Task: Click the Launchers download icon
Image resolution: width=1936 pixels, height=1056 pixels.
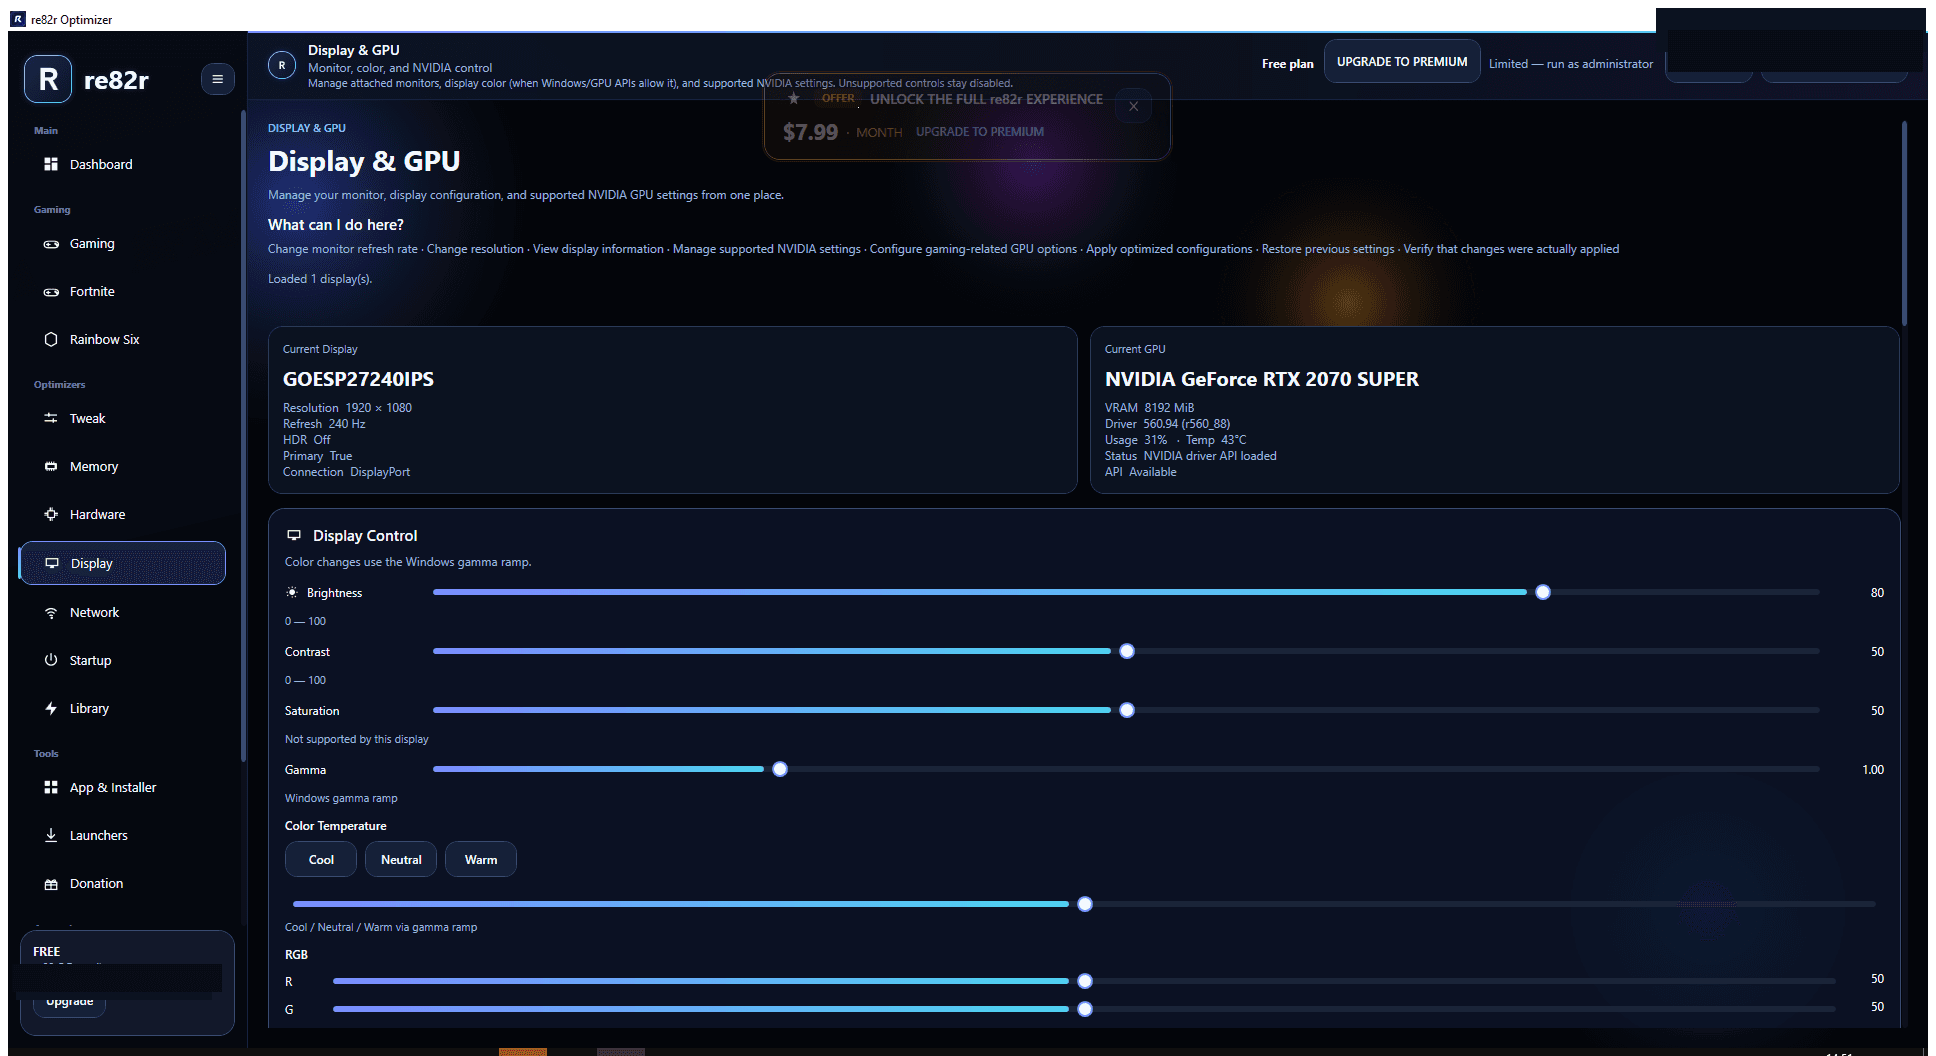Action: pos(51,835)
